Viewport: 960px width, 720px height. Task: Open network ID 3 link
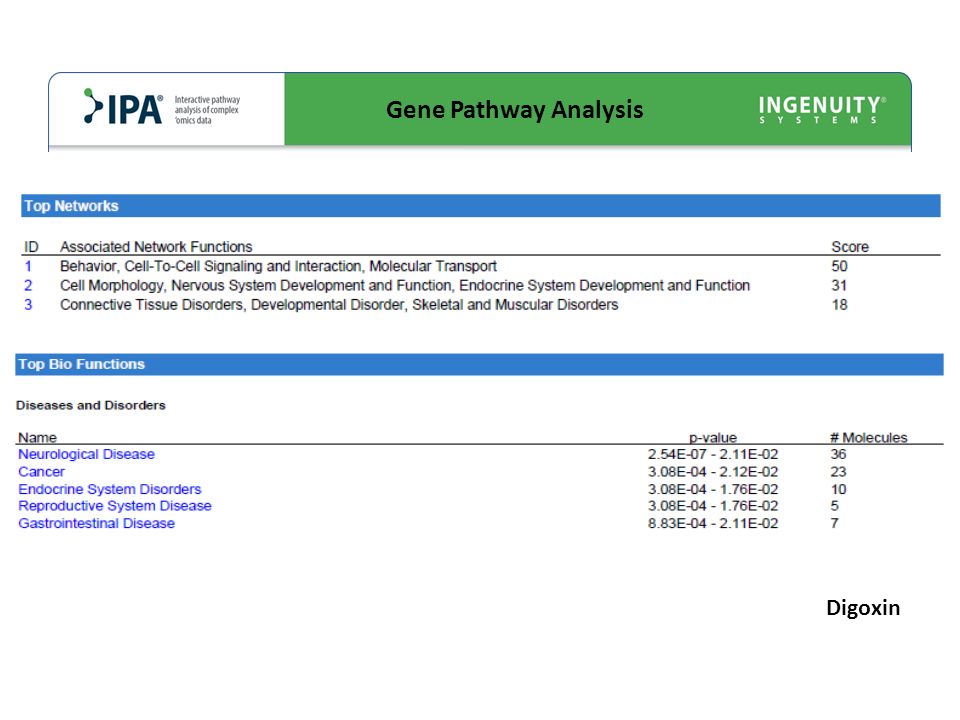coord(28,304)
